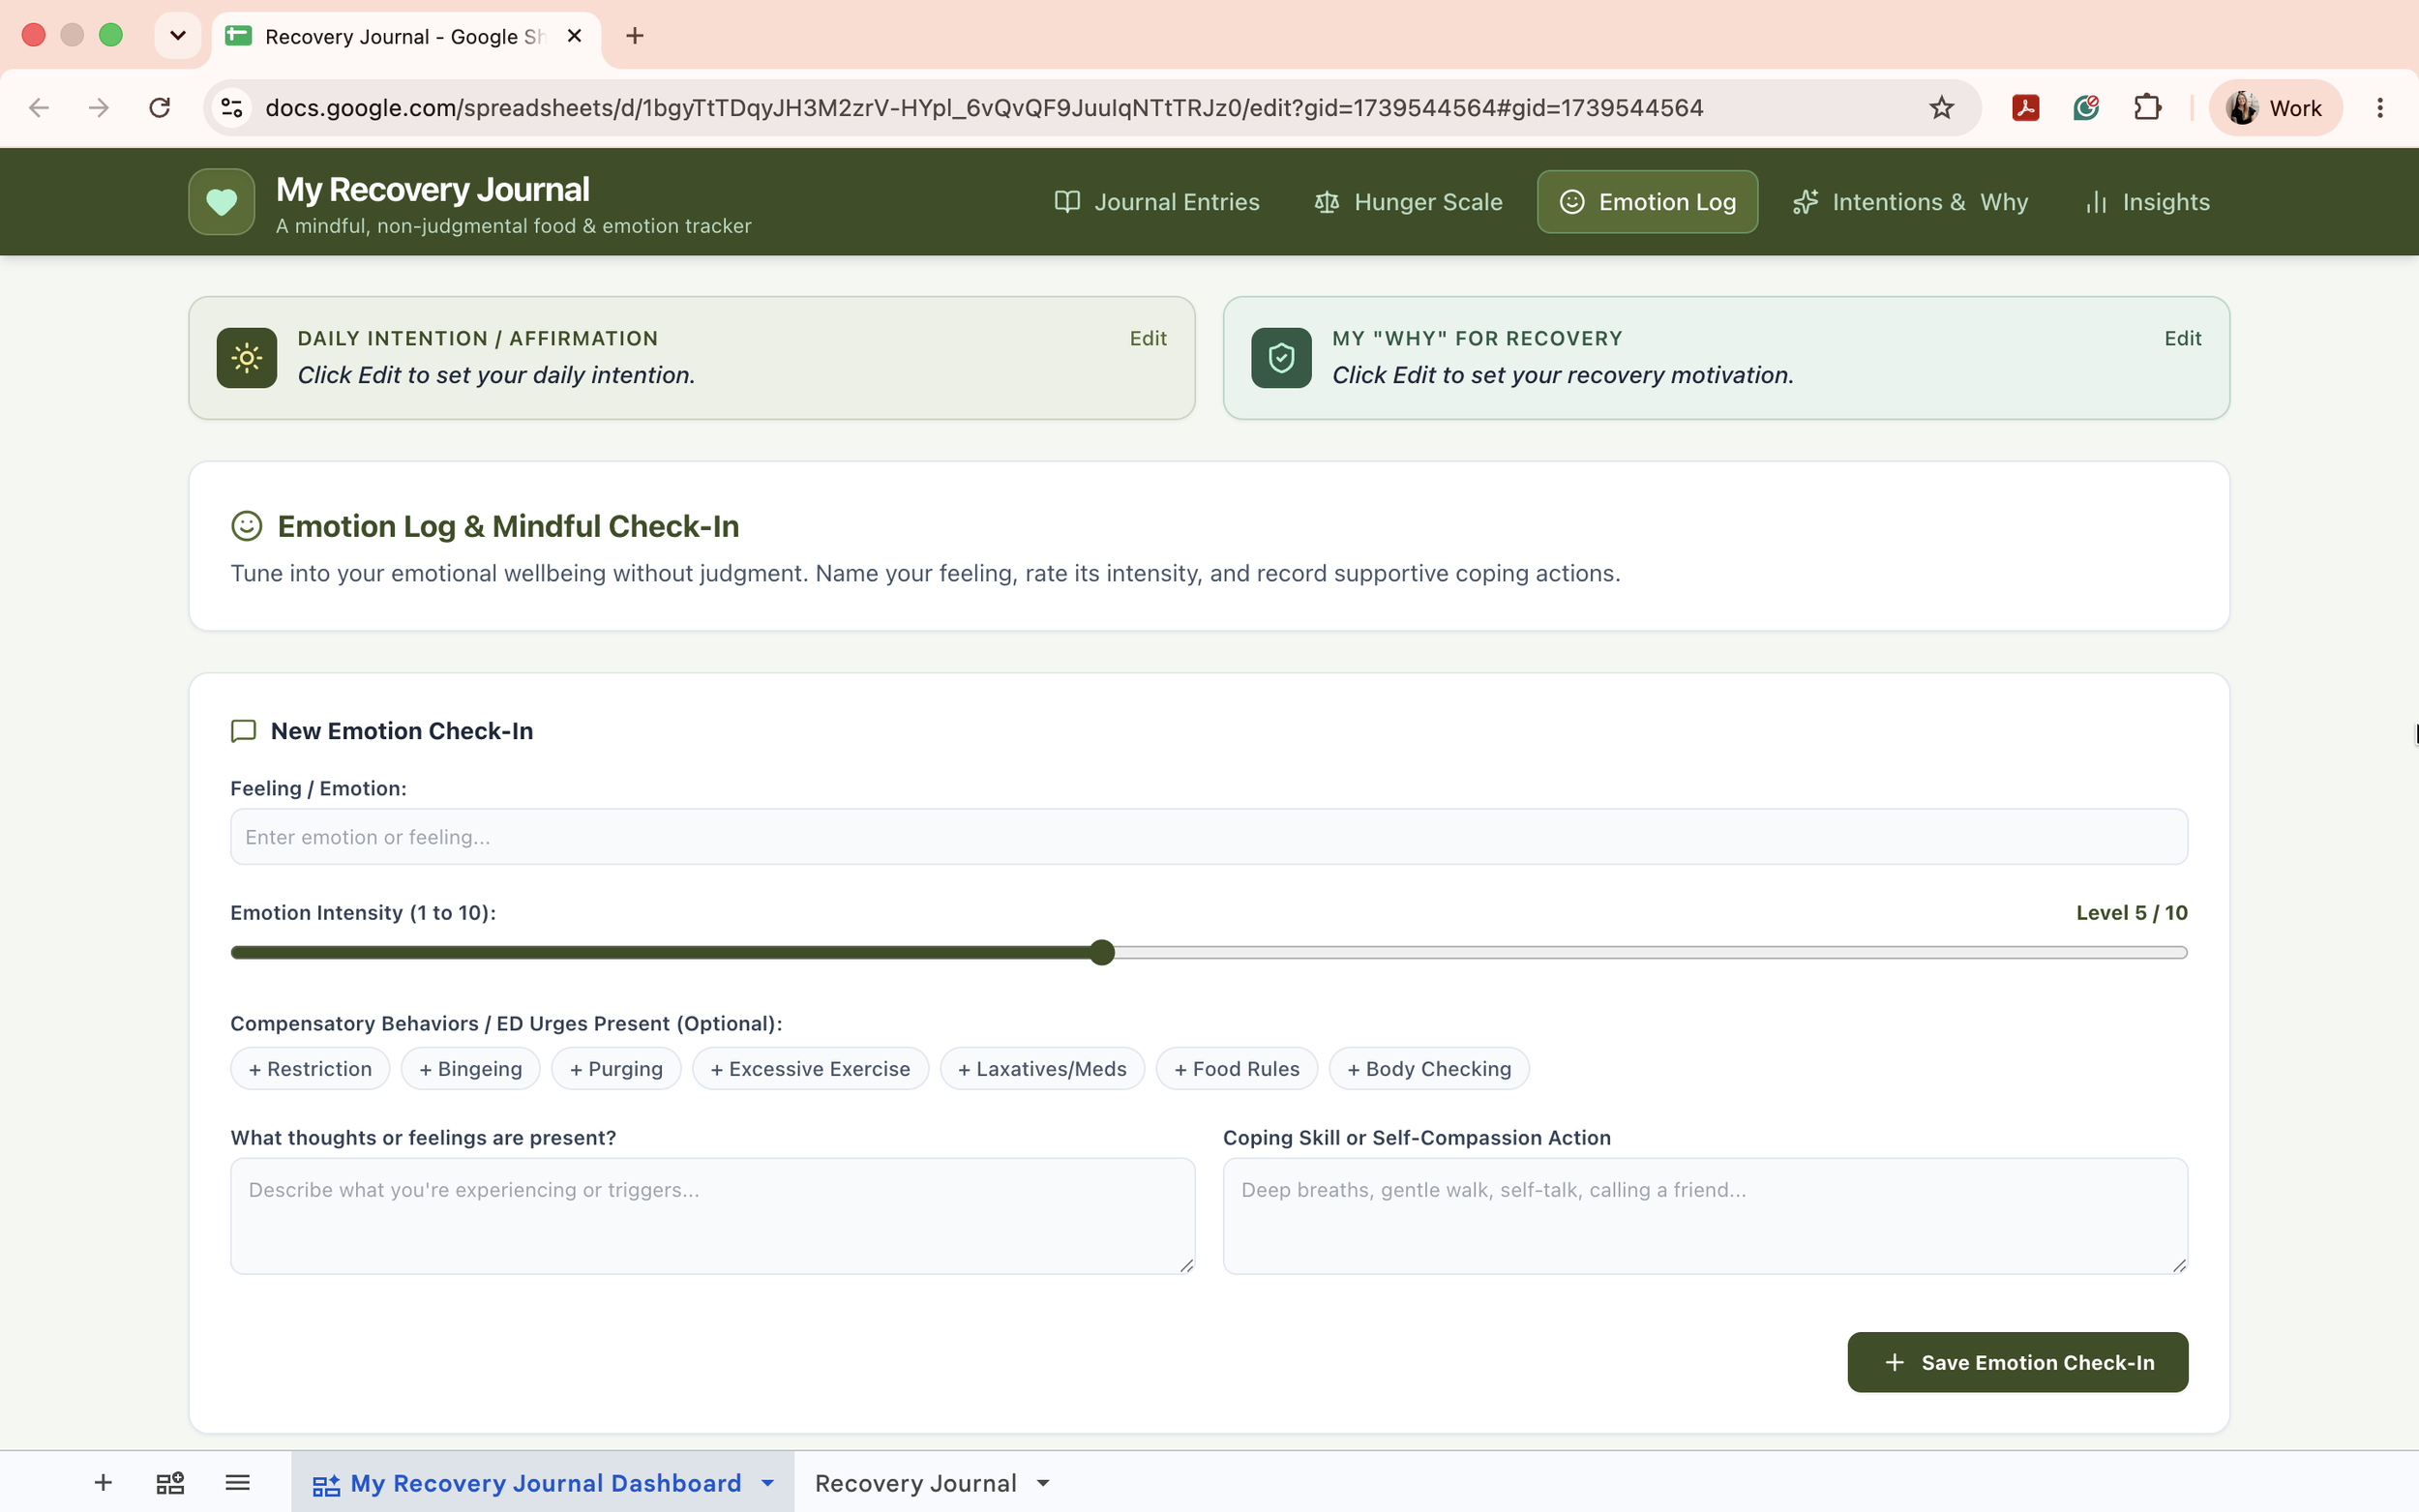
Task: Click the heart logo icon in header
Action: pyautogui.click(x=221, y=202)
